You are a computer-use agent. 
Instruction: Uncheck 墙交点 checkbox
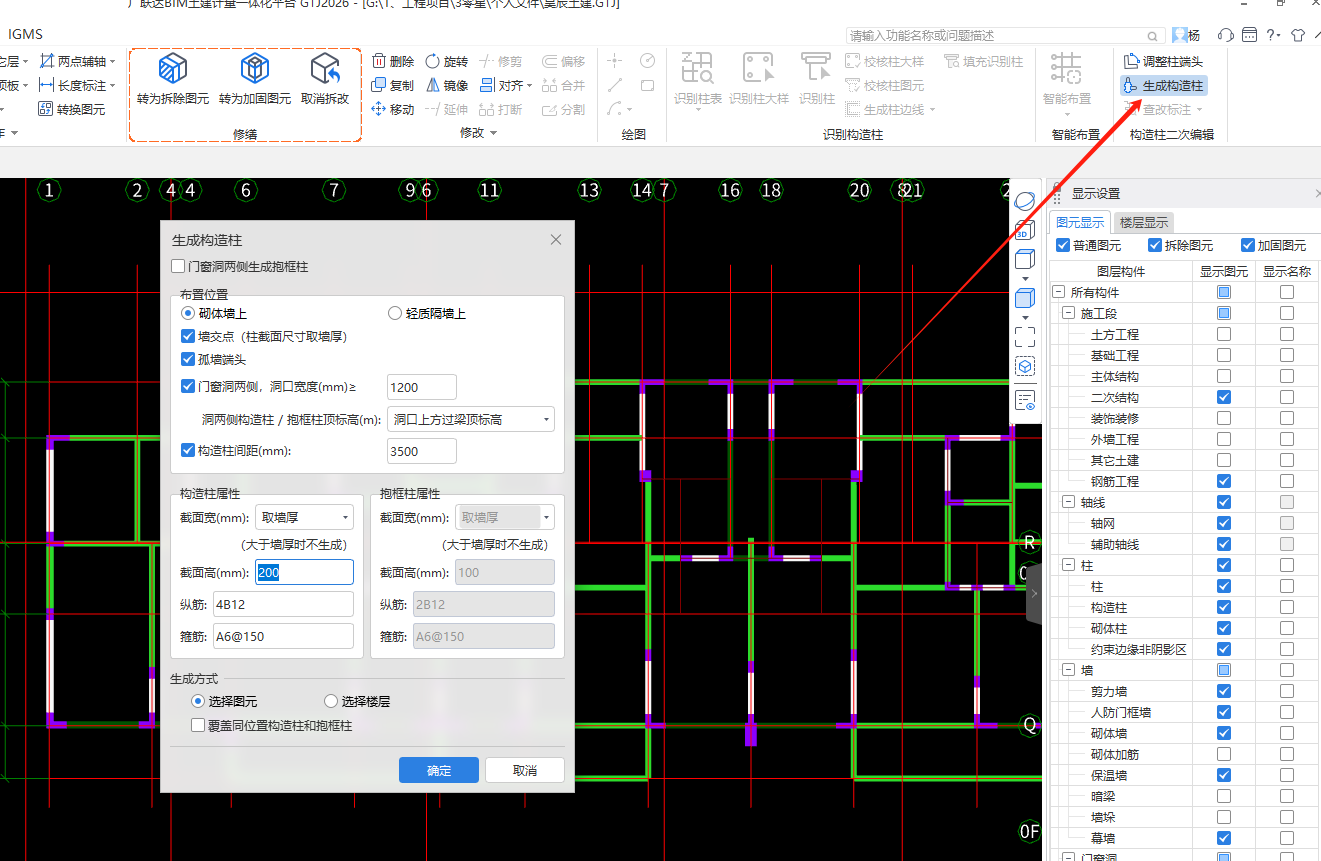(188, 336)
